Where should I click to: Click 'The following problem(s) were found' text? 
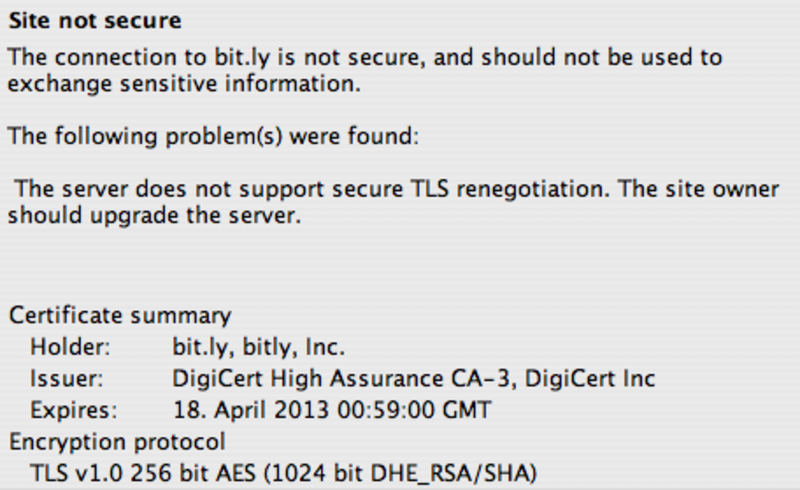[213, 136]
